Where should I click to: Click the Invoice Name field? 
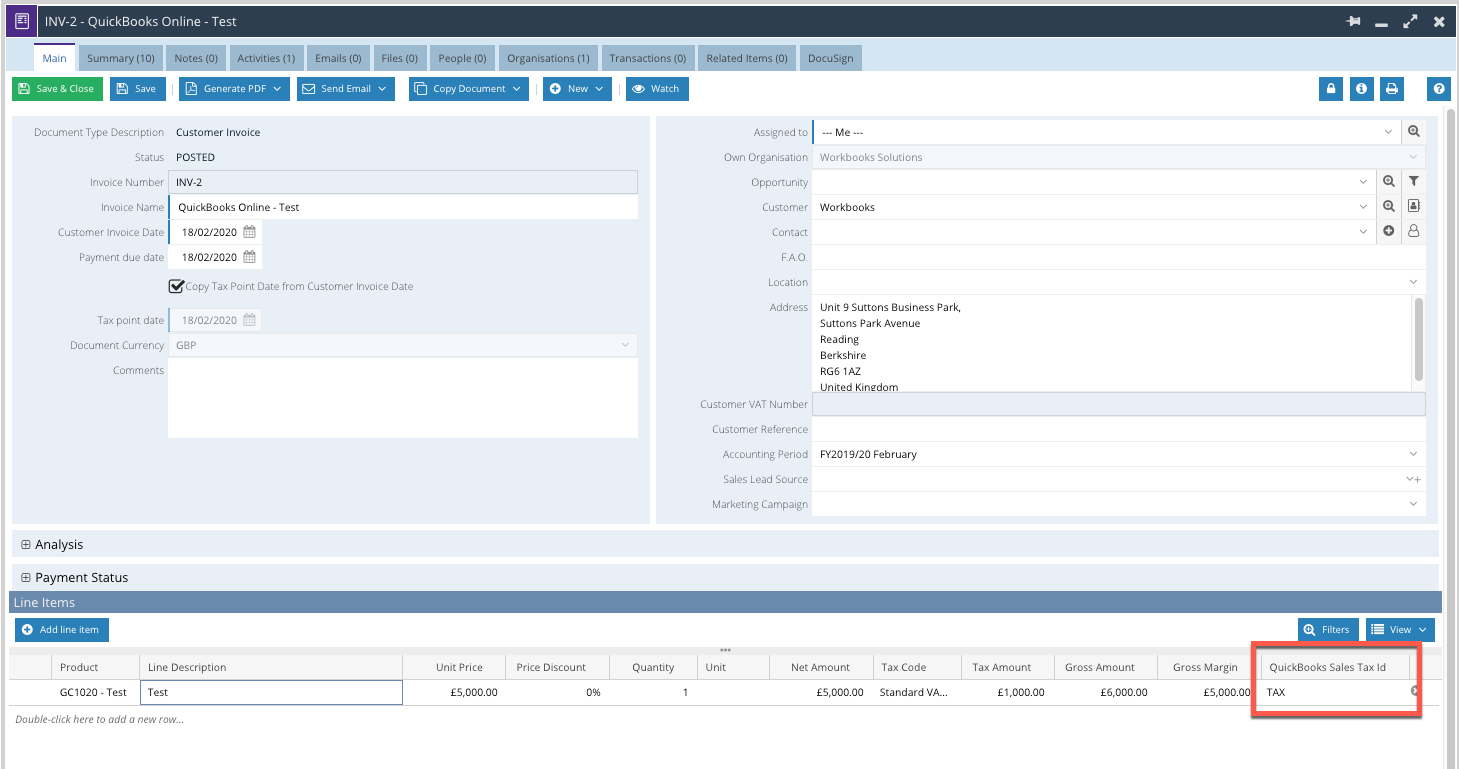pos(403,207)
